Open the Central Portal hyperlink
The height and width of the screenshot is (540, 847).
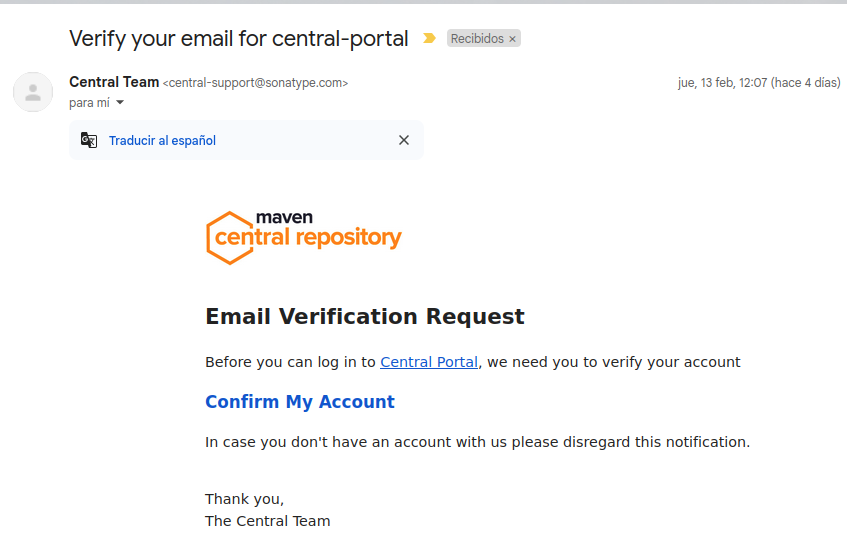click(429, 362)
